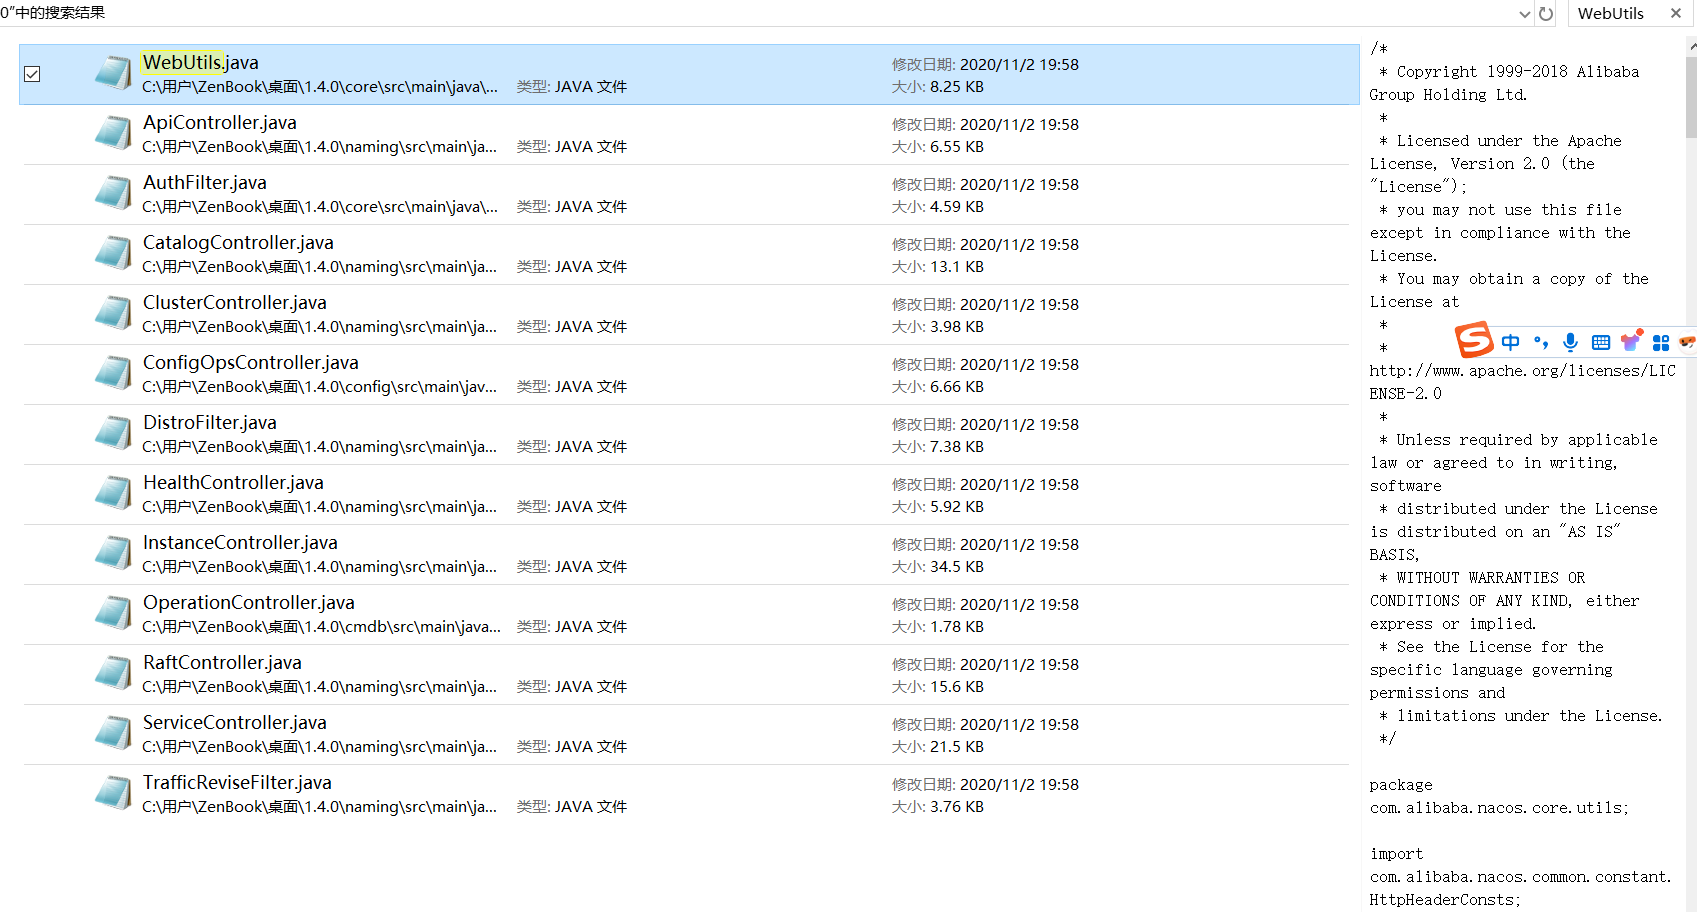The image size is (1697, 912).
Task: Expand the address bar history dropdown
Action: [1524, 14]
